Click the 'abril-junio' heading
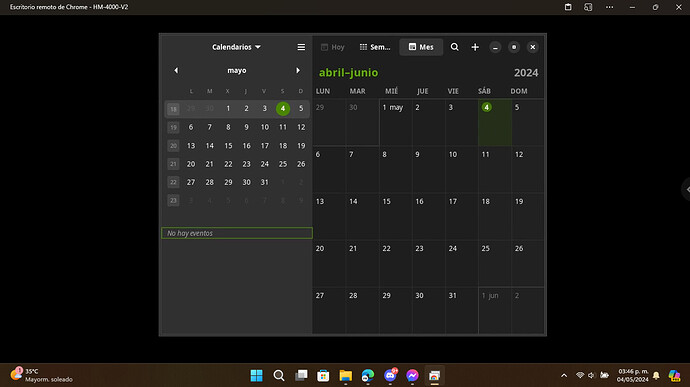 (349, 73)
